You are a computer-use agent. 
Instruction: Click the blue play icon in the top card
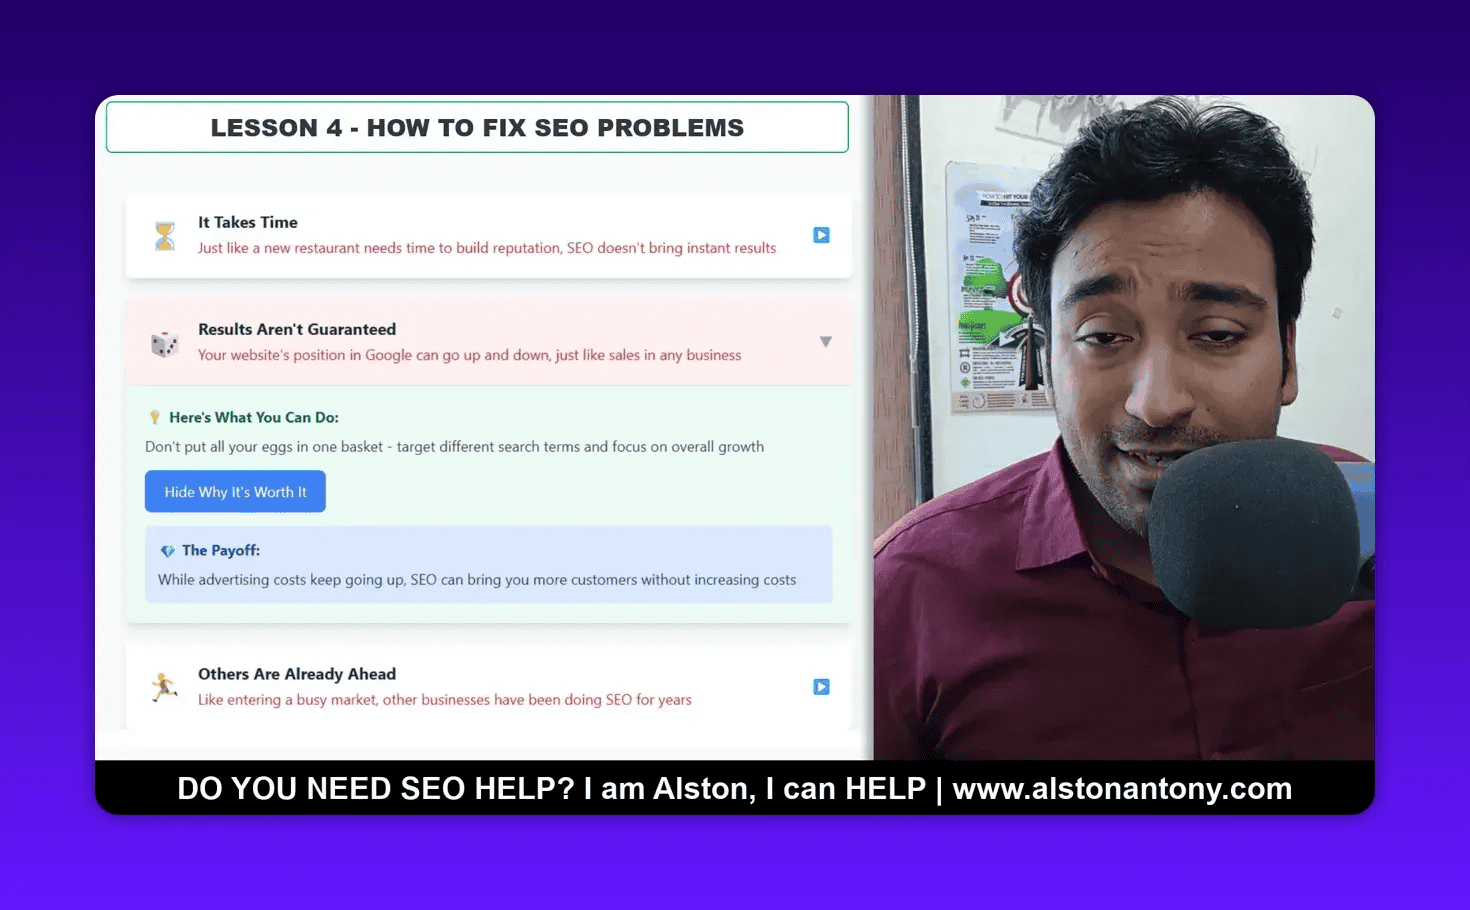[x=821, y=235]
